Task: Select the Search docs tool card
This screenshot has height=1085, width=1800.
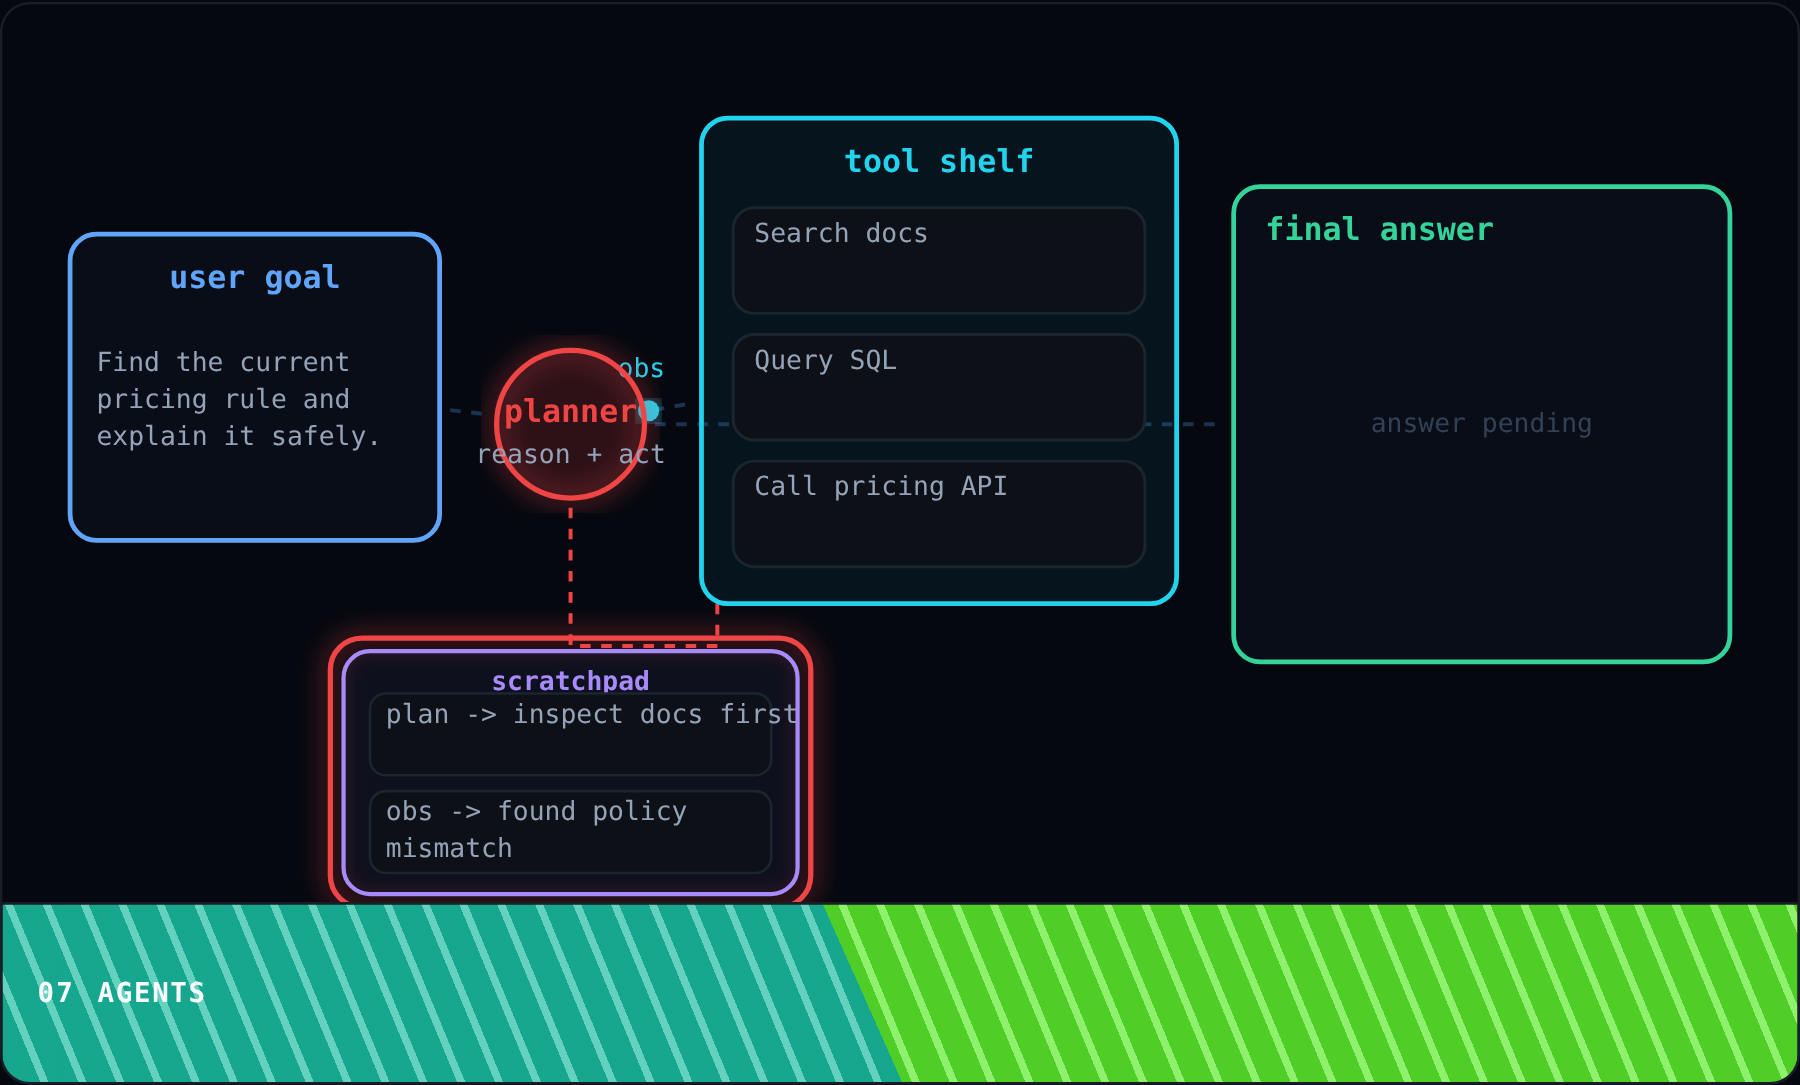Action: pos(938,260)
